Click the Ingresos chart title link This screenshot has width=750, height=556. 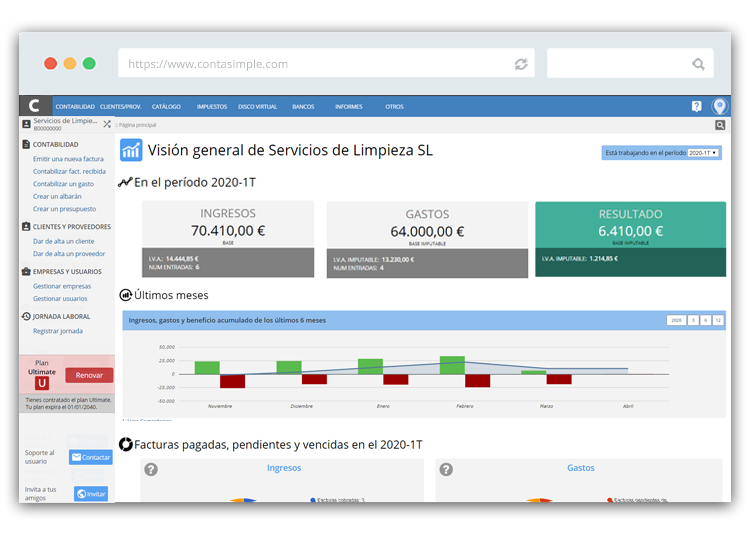click(284, 468)
